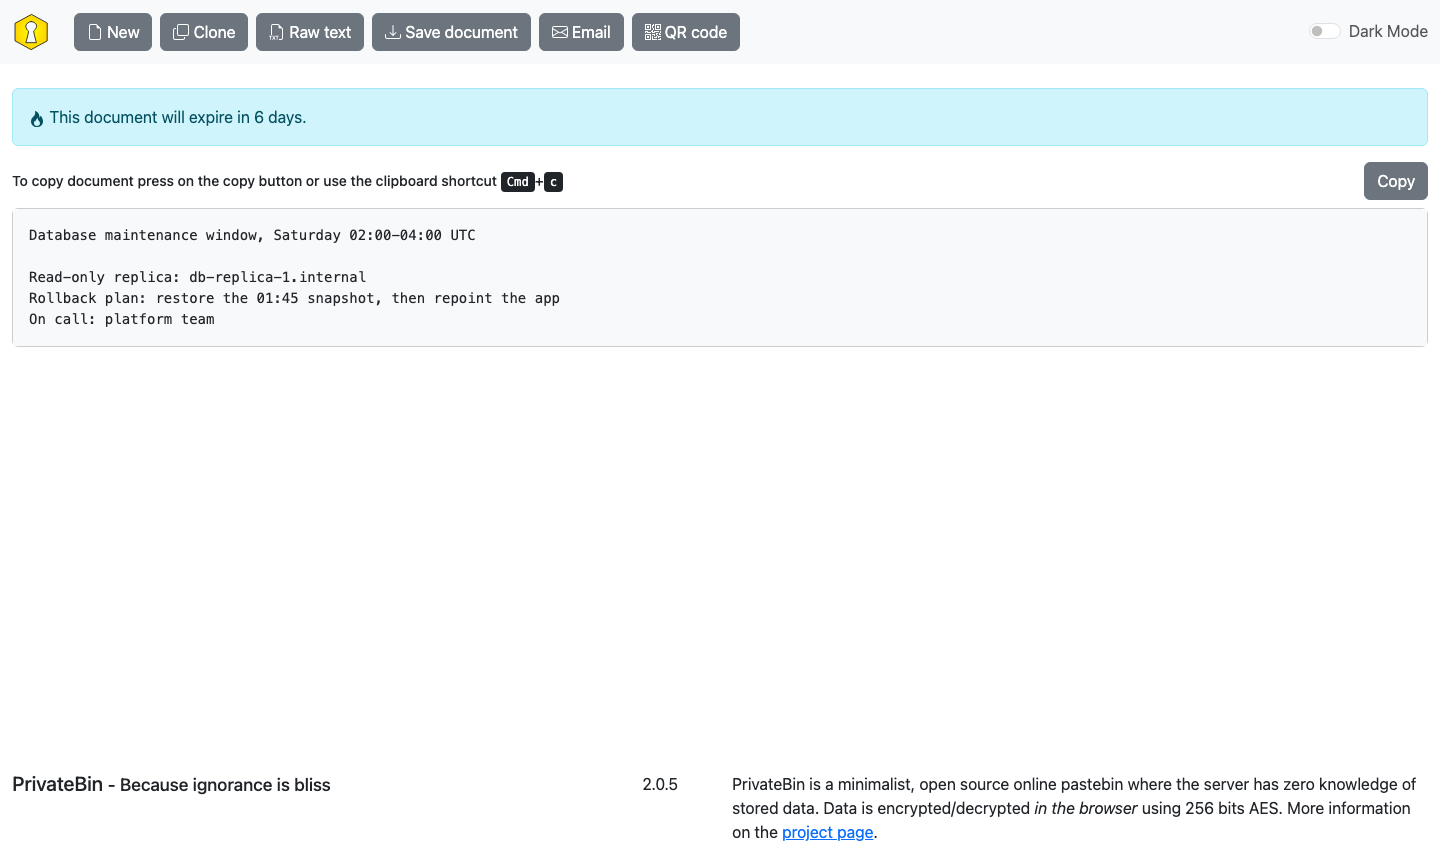The height and width of the screenshot is (860, 1440).
Task: Share the document via Email
Action: [581, 32]
